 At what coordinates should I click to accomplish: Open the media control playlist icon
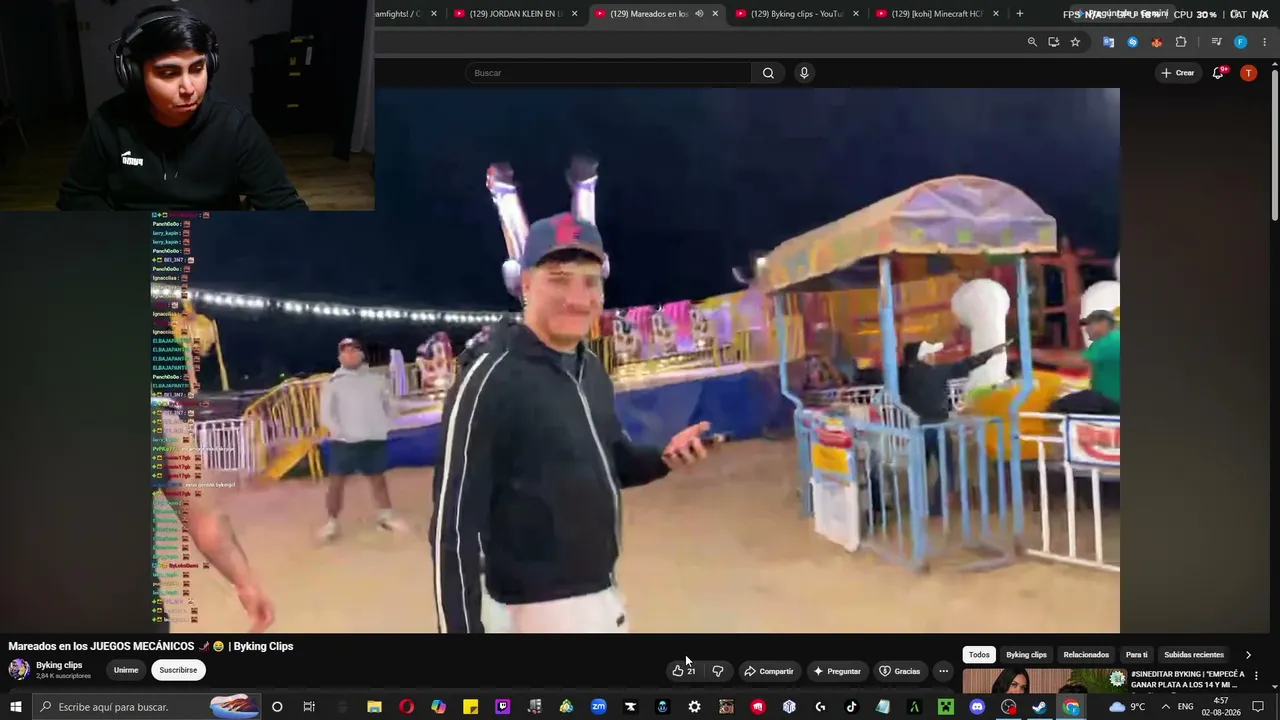1216,42
